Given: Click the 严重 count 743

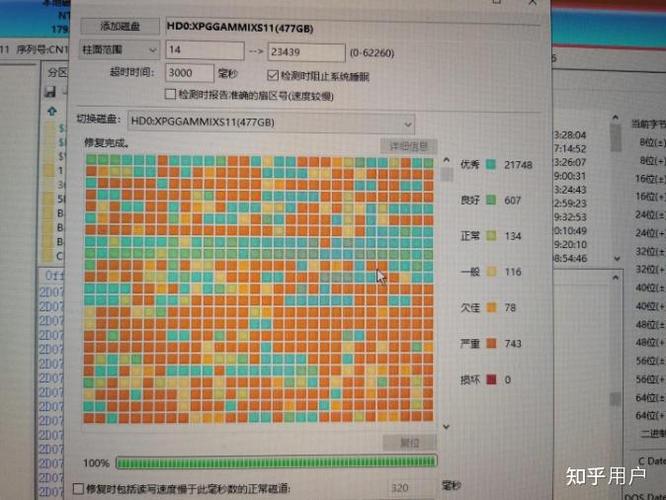Looking at the screenshot, I should coord(513,343).
